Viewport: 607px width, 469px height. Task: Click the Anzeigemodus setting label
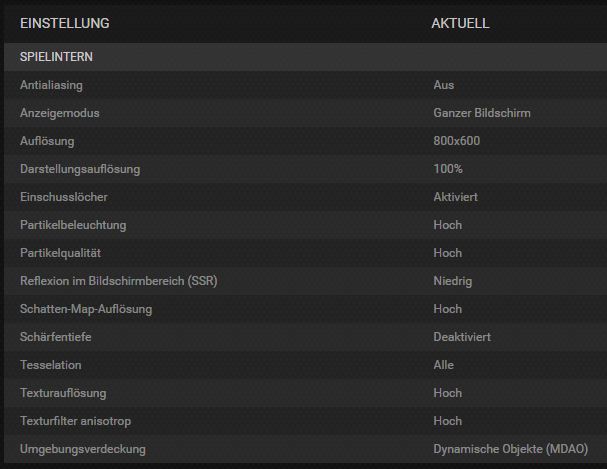coord(60,113)
